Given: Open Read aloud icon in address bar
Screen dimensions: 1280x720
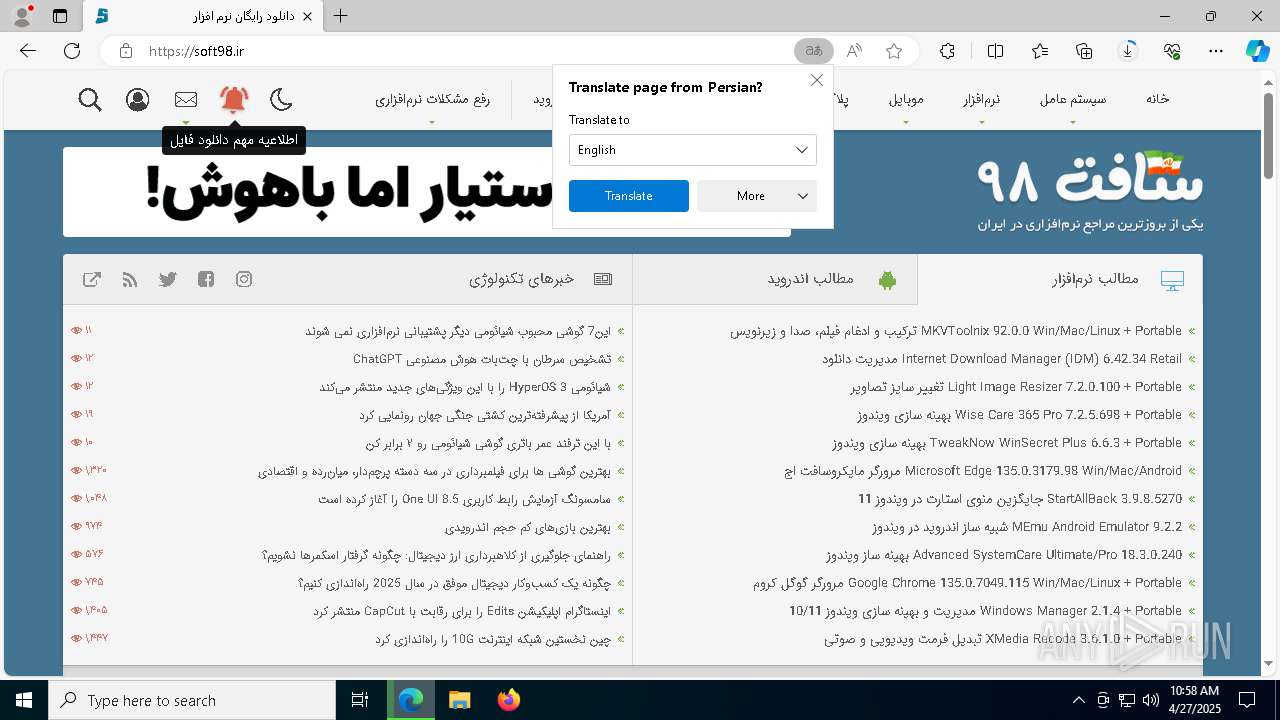Looking at the screenshot, I should pos(854,51).
